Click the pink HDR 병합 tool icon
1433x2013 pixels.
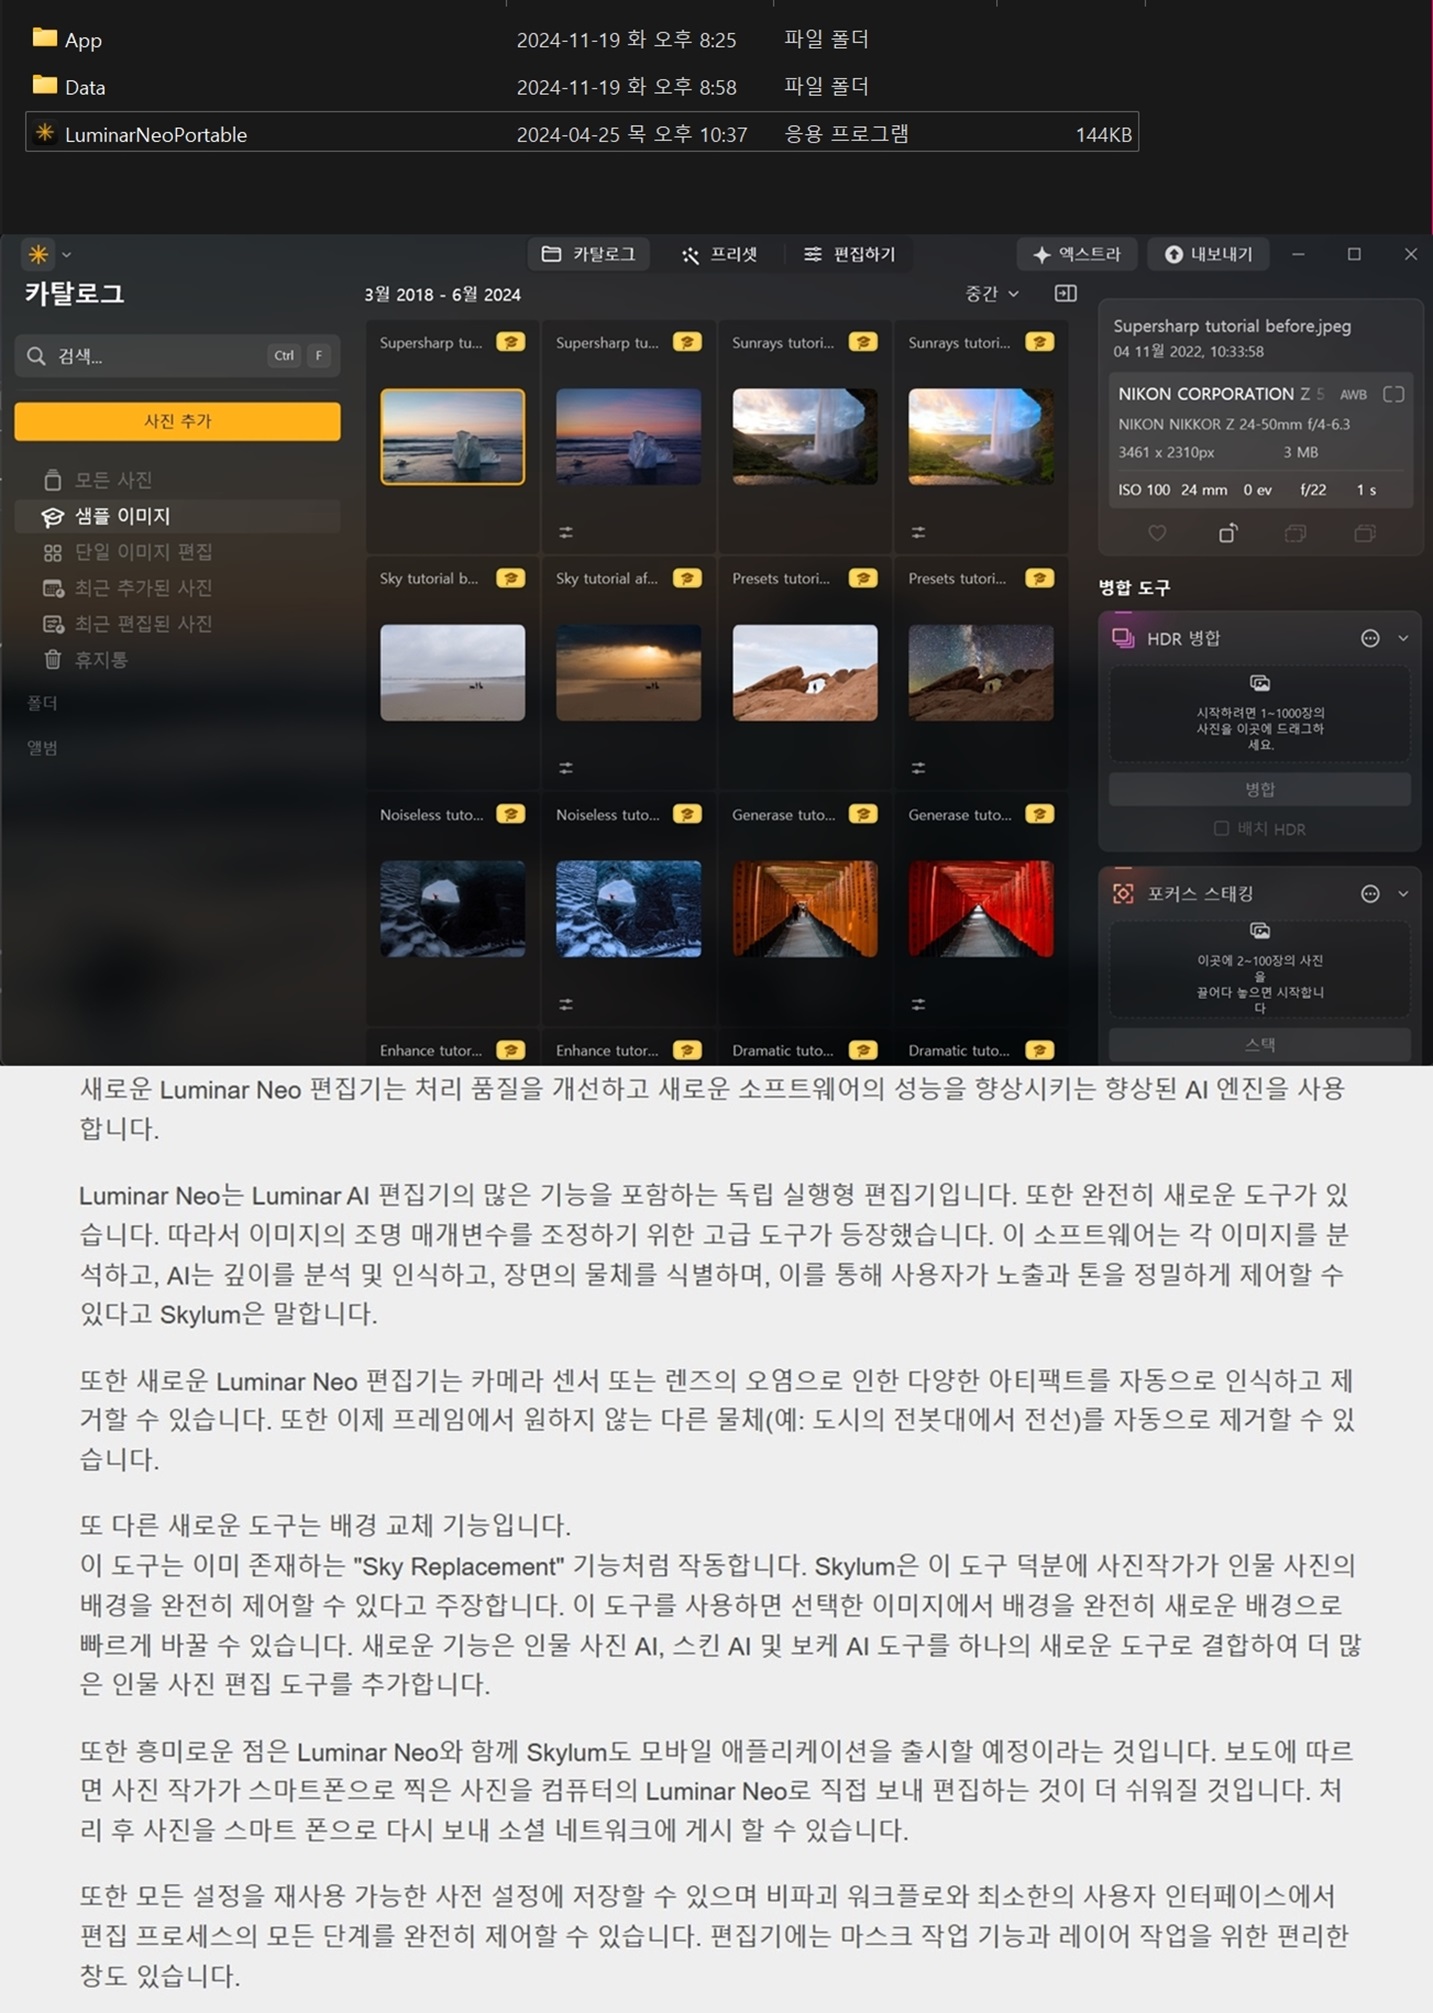click(1123, 638)
